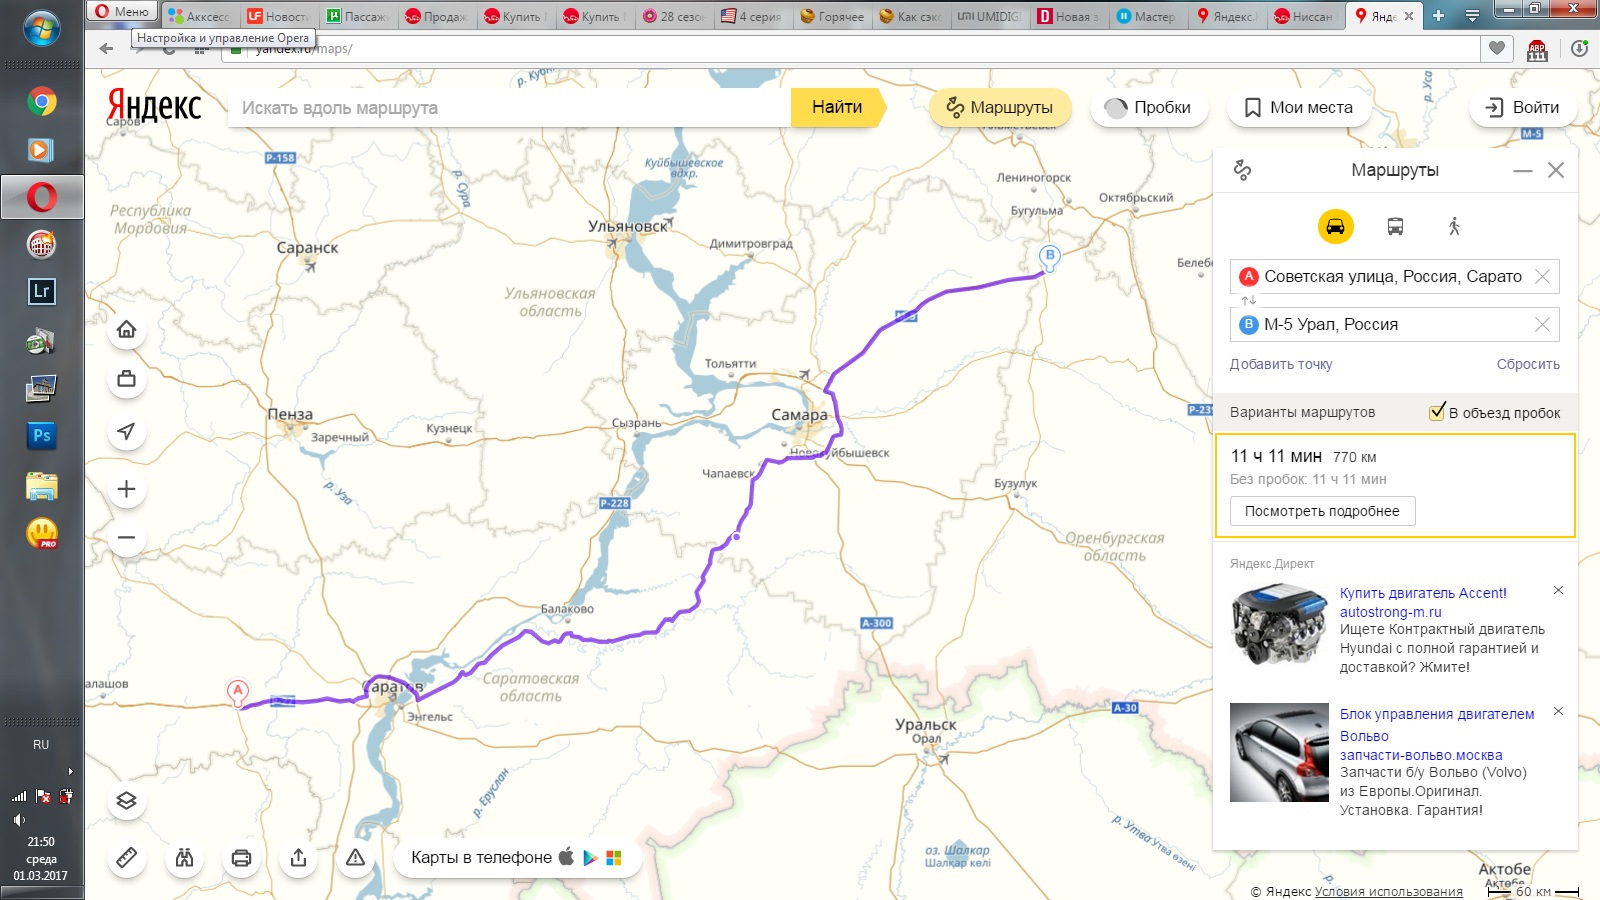Open Lightroom from the taskbar

[41, 291]
